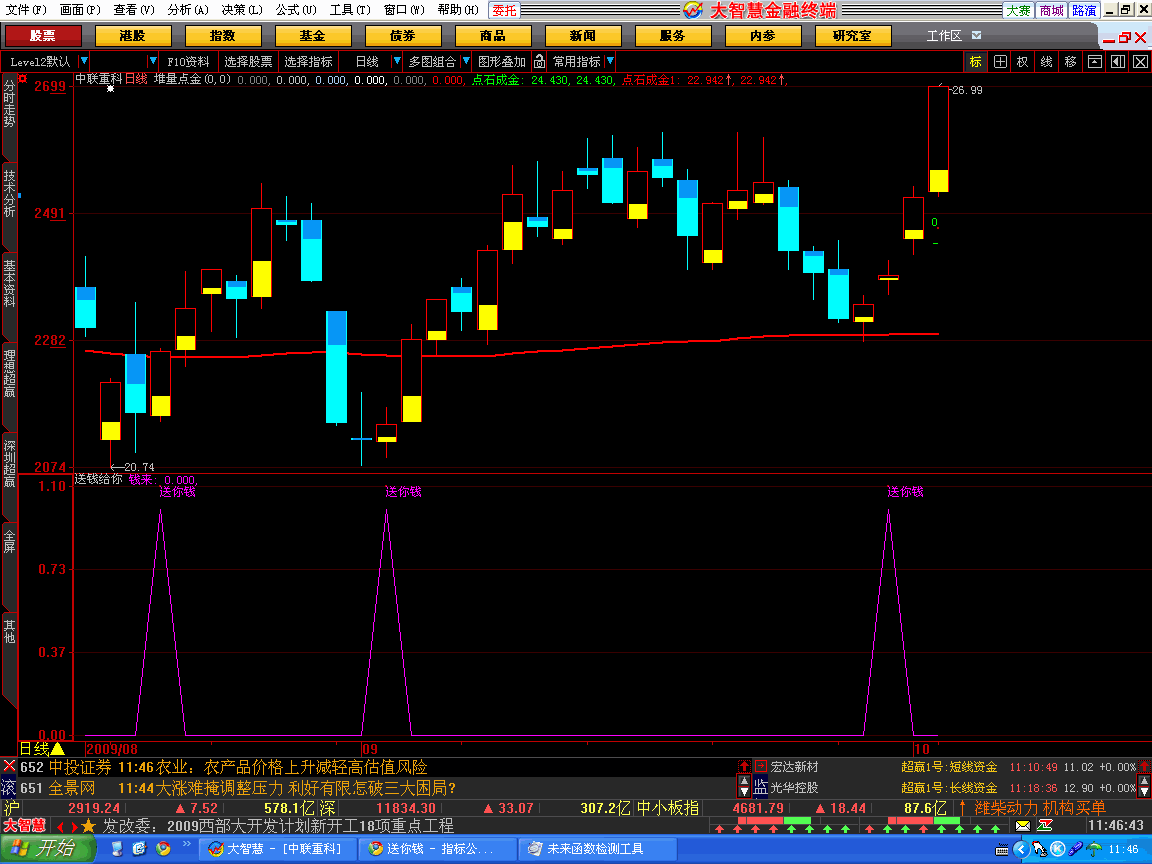Open the 画面(P) menu
Image resolution: width=1152 pixels, height=864 pixels.
(x=80, y=10)
